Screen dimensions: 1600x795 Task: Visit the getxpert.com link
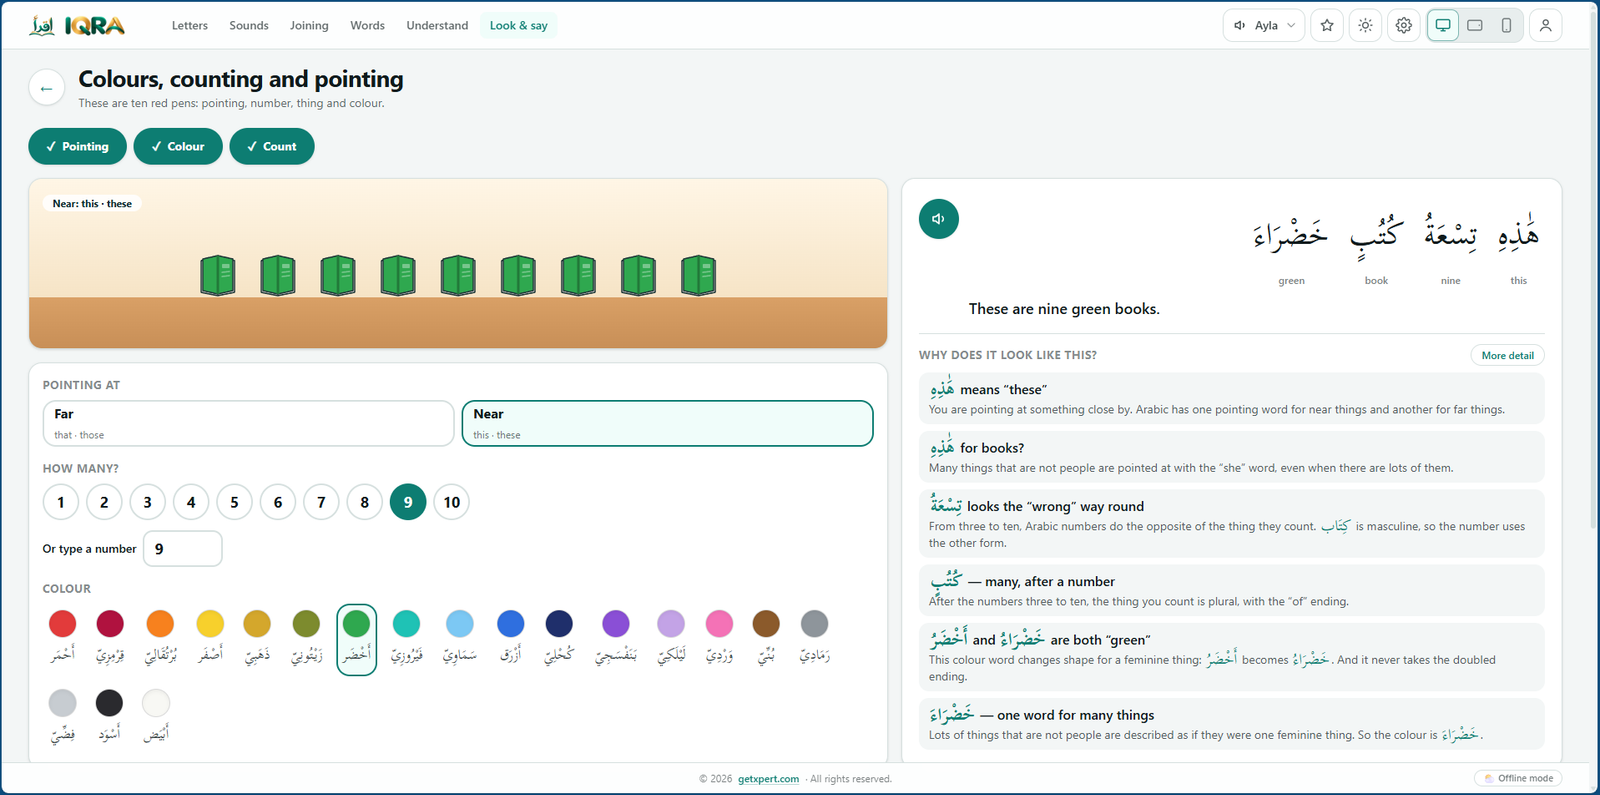pos(768,779)
